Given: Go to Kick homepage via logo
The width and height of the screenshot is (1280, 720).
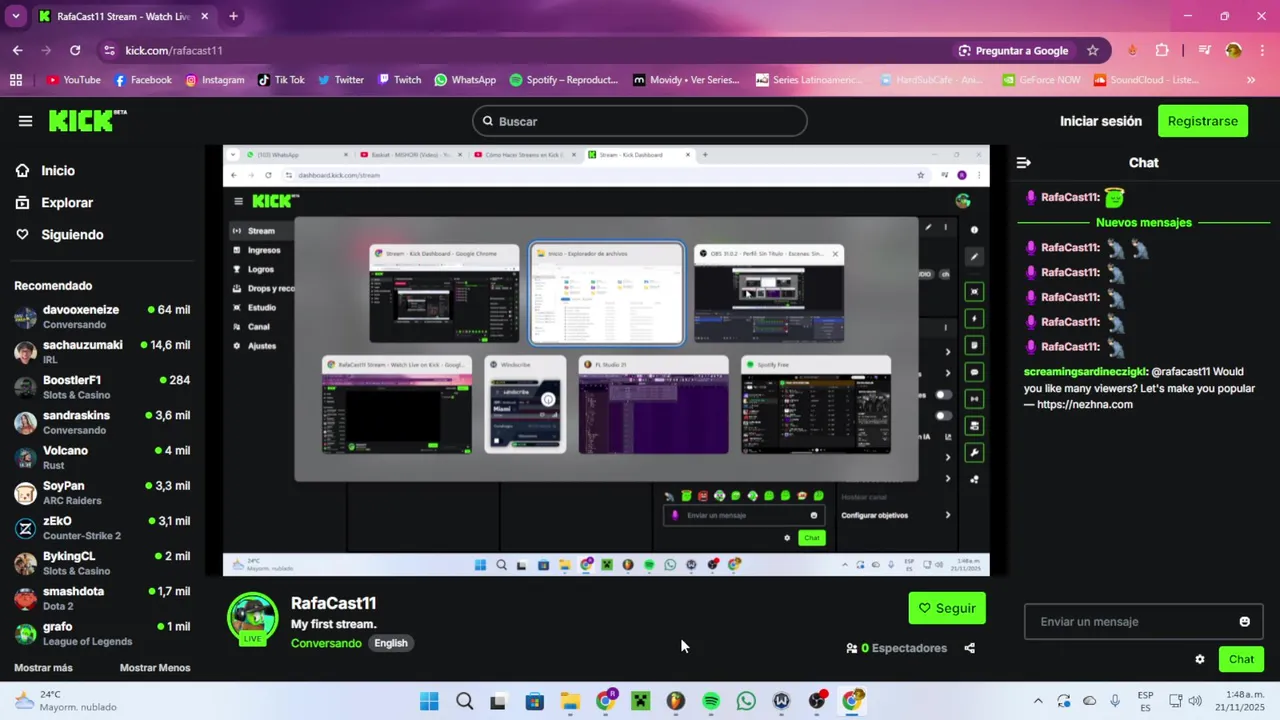Looking at the screenshot, I should pyautogui.click(x=88, y=120).
